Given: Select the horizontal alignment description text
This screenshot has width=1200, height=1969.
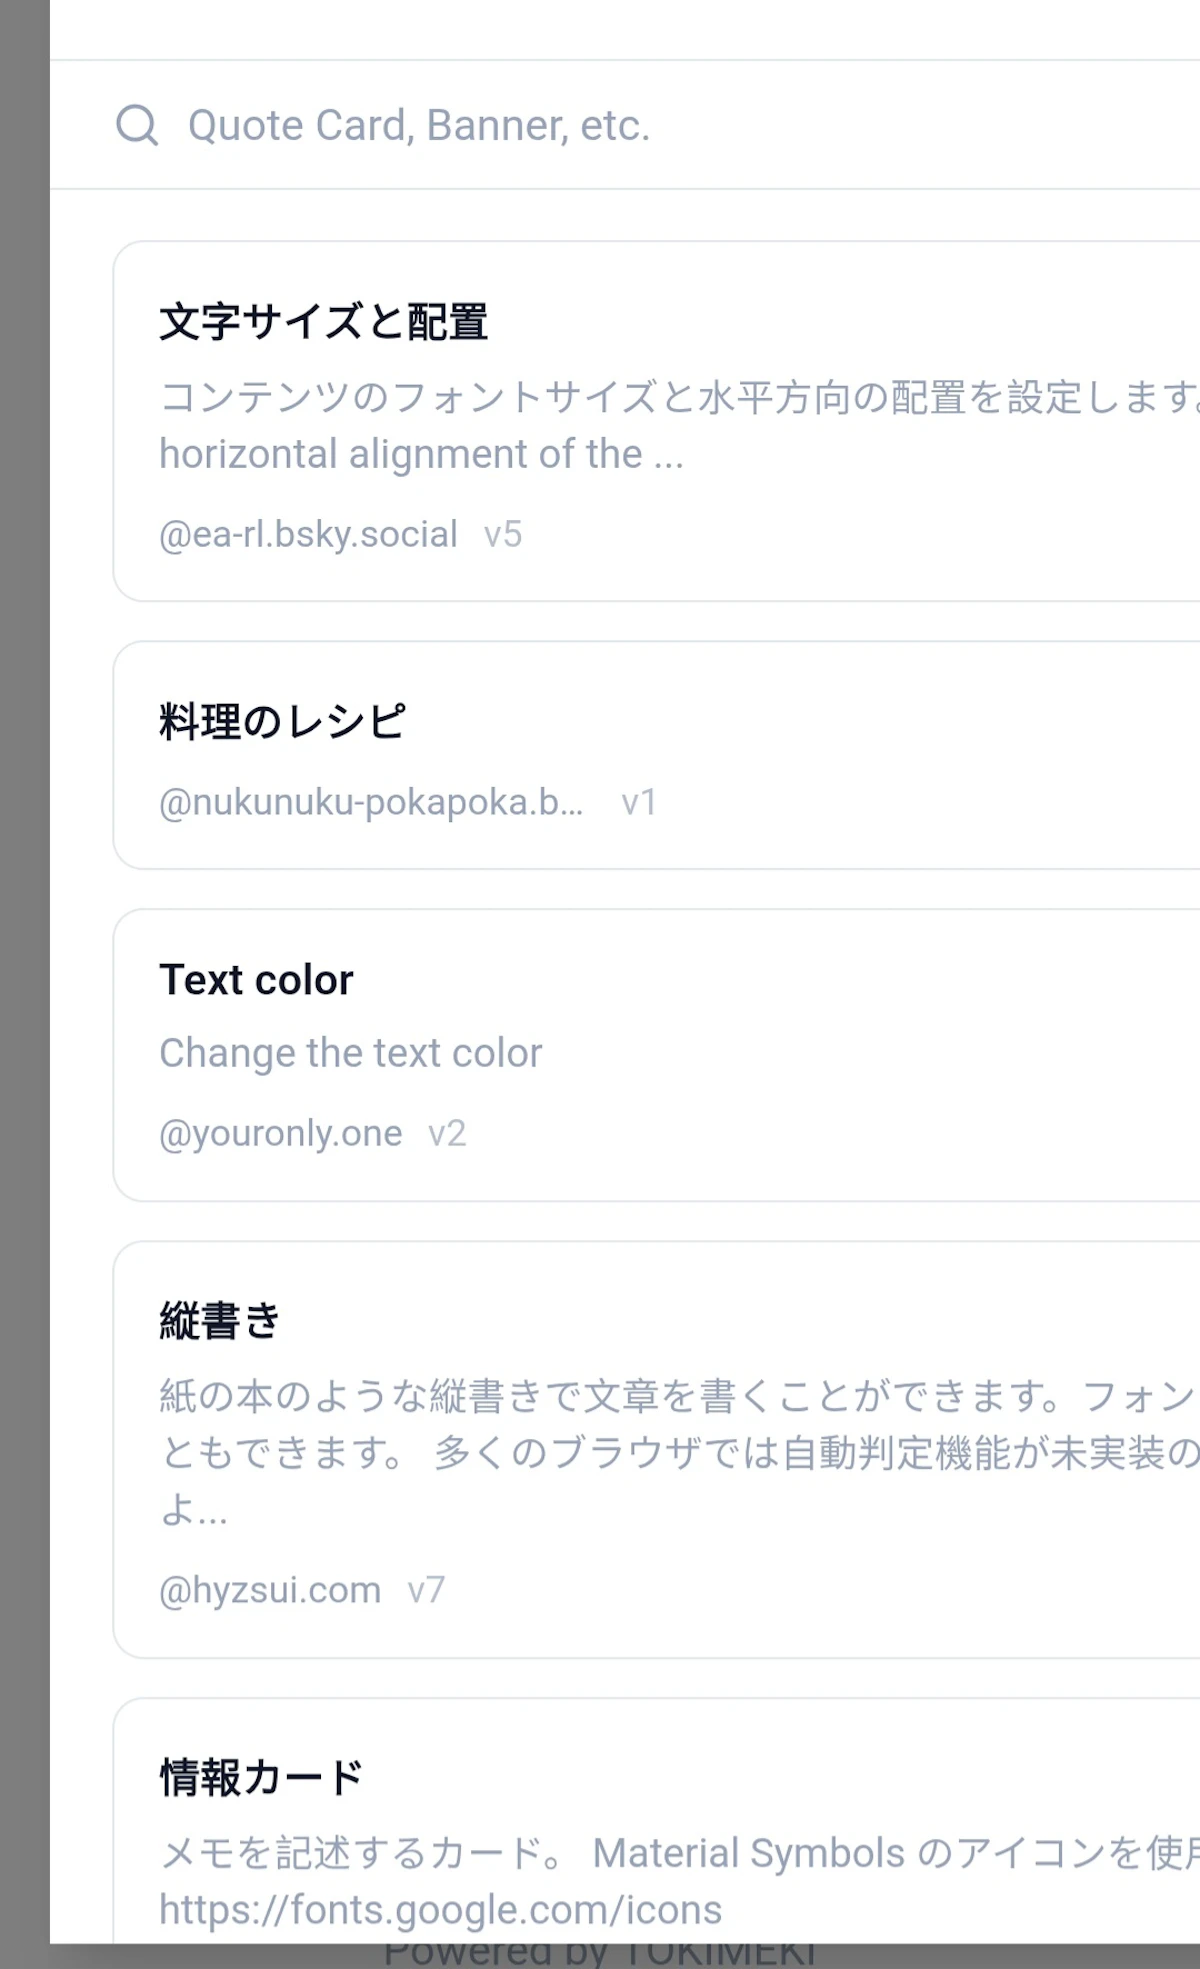Looking at the screenshot, I should coord(421,454).
